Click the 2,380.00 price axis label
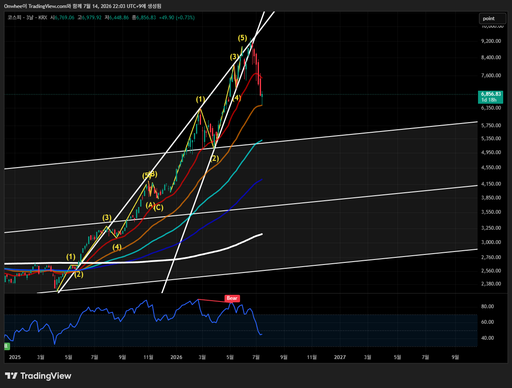 [491, 284]
